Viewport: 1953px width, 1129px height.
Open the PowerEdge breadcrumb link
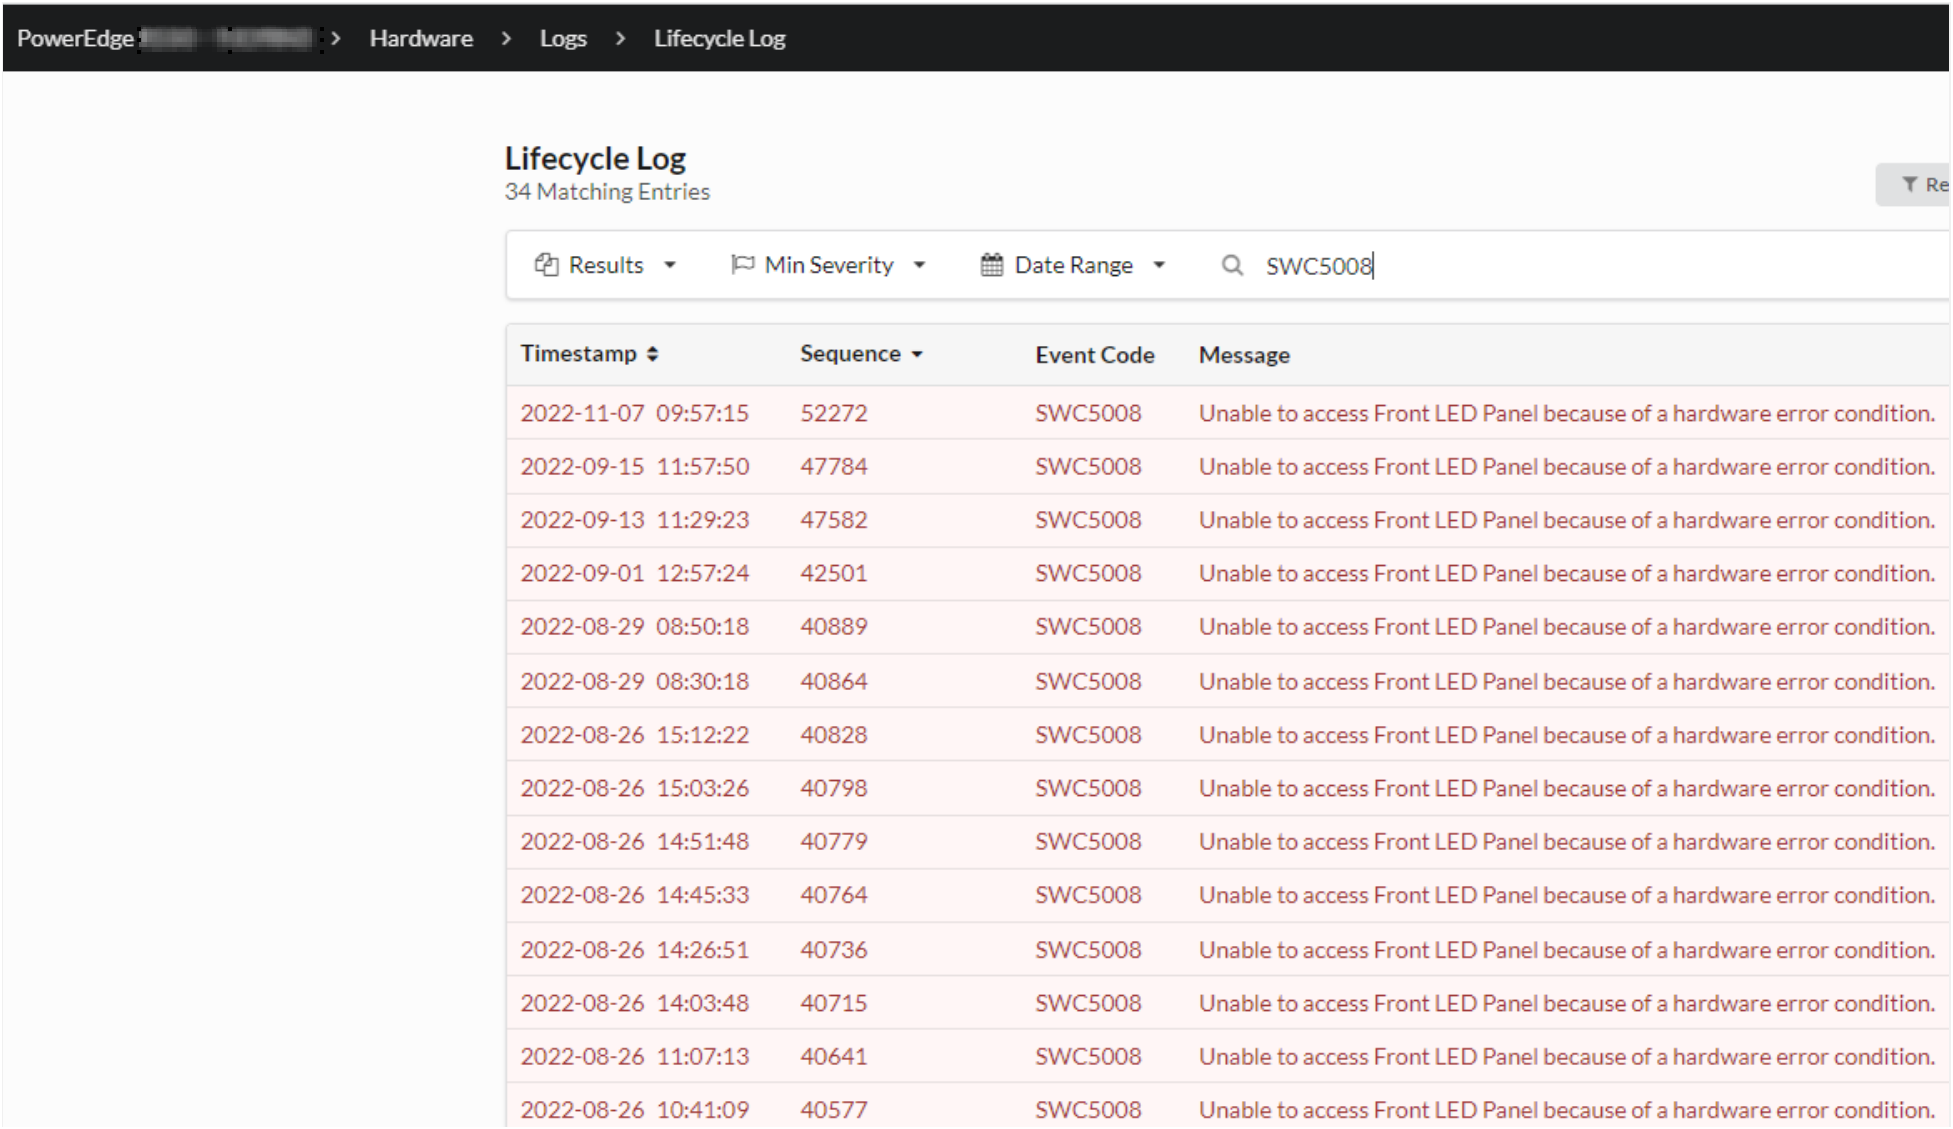75,38
